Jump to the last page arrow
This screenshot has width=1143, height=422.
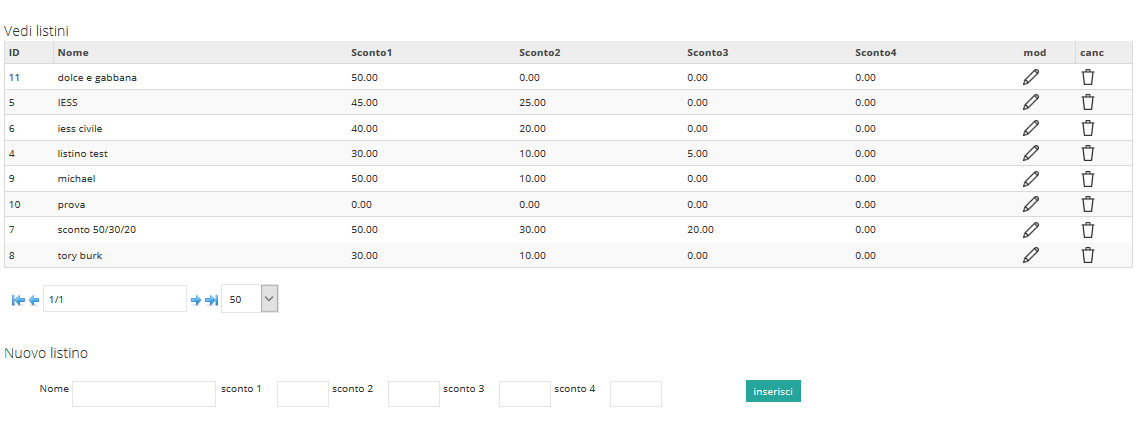pyautogui.click(x=211, y=300)
